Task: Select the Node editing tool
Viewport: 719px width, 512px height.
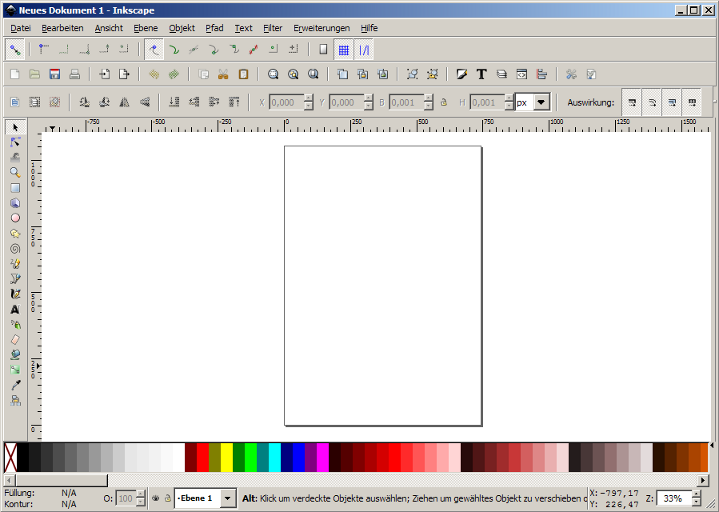Action: 15,142
